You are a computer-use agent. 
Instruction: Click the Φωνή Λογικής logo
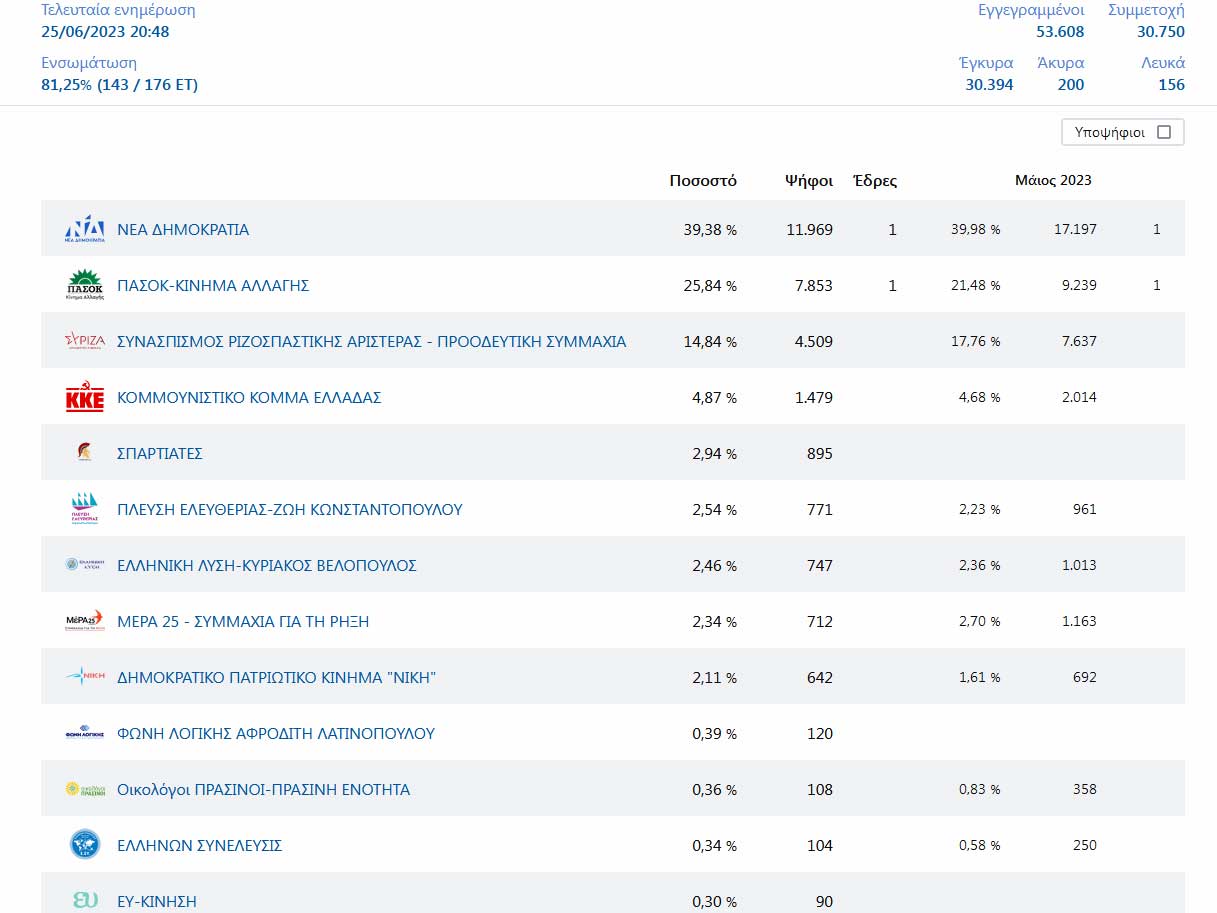(85, 733)
